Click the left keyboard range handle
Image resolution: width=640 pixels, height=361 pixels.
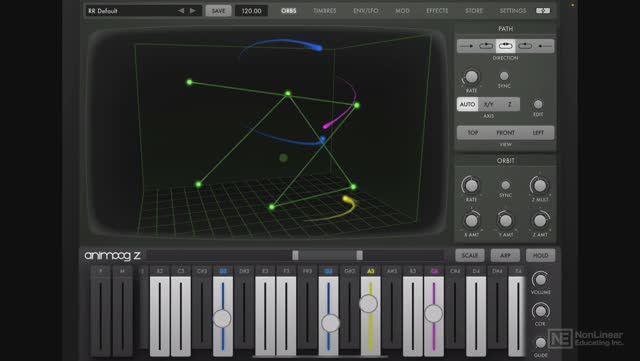[x=295, y=255]
